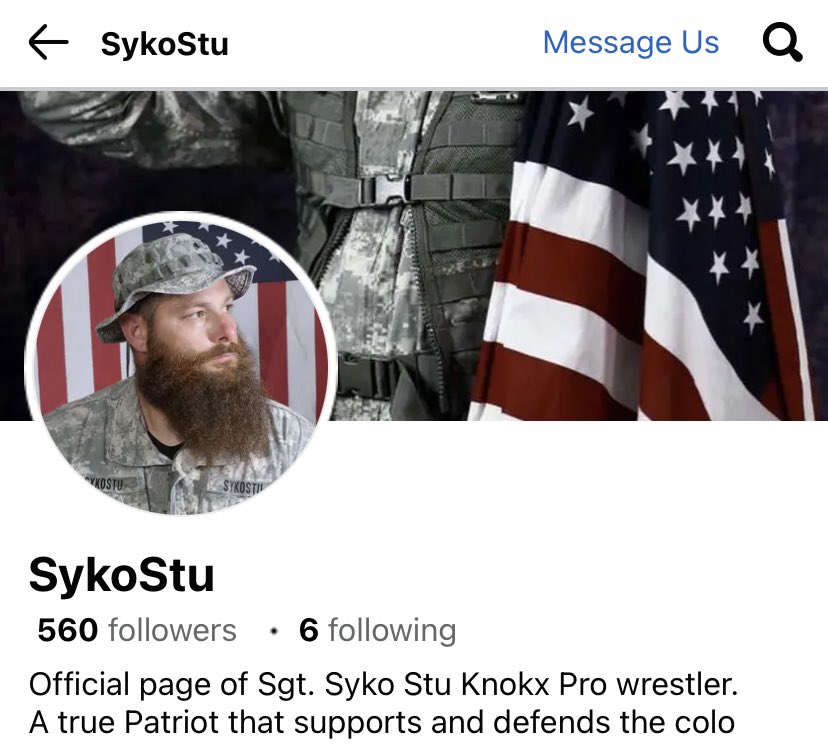Tap the number 560 beside followers
The height and width of the screenshot is (755, 828).
pos(68,630)
